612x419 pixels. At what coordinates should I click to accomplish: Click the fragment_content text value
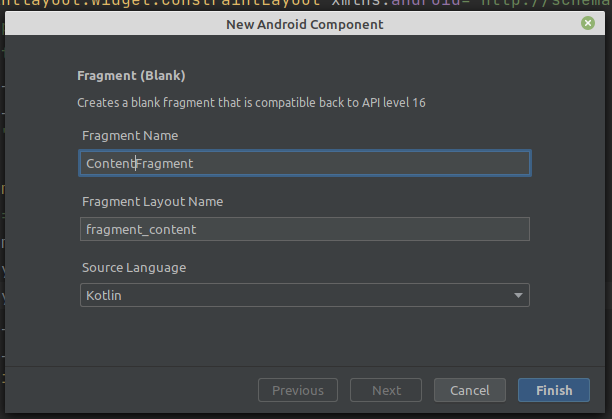pos(141,229)
